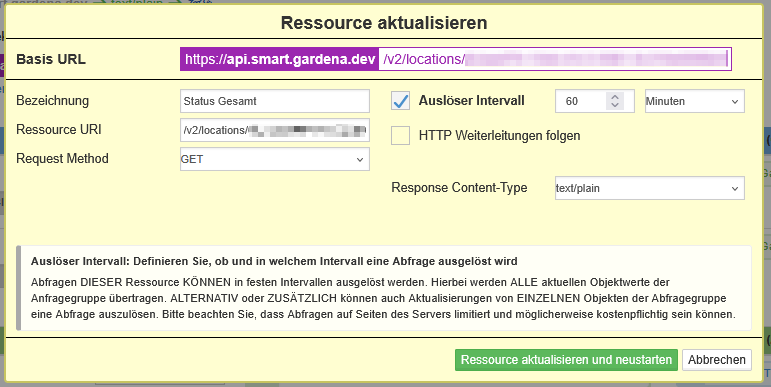The width and height of the screenshot is (771, 387).
Task: Click the Ressource URI label
Action: click(x=59, y=130)
